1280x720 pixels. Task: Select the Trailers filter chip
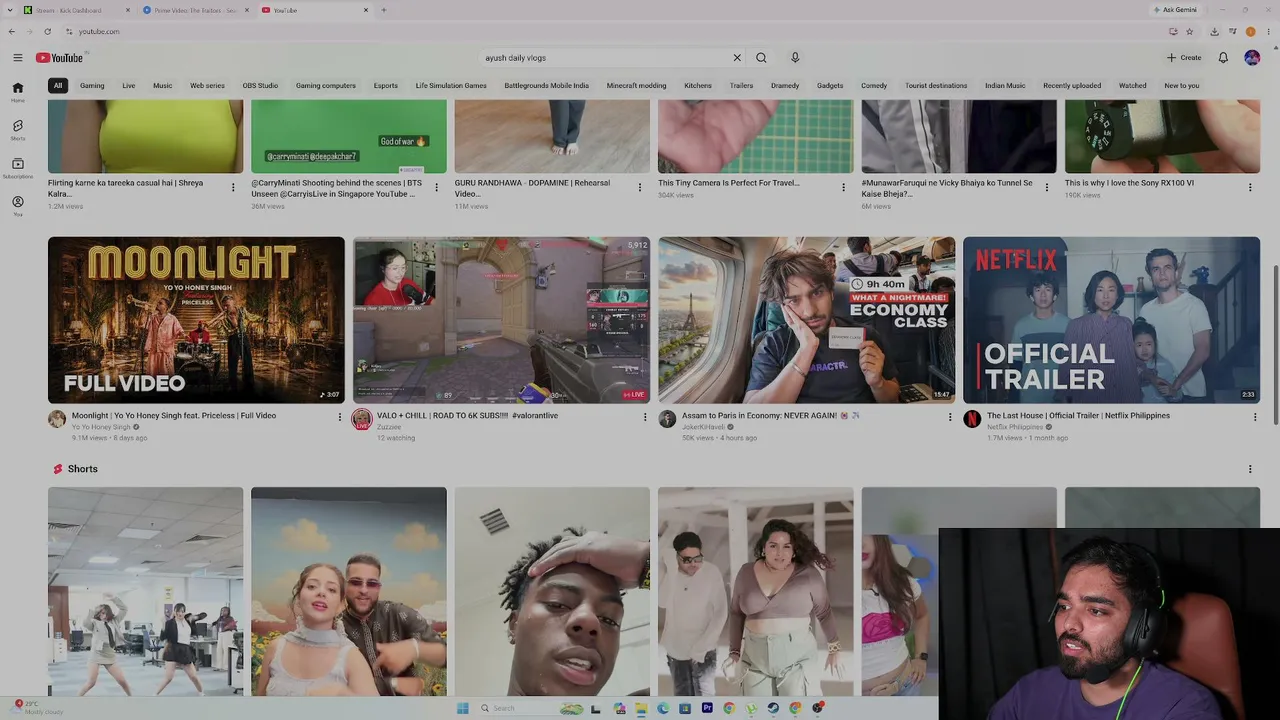point(741,86)
